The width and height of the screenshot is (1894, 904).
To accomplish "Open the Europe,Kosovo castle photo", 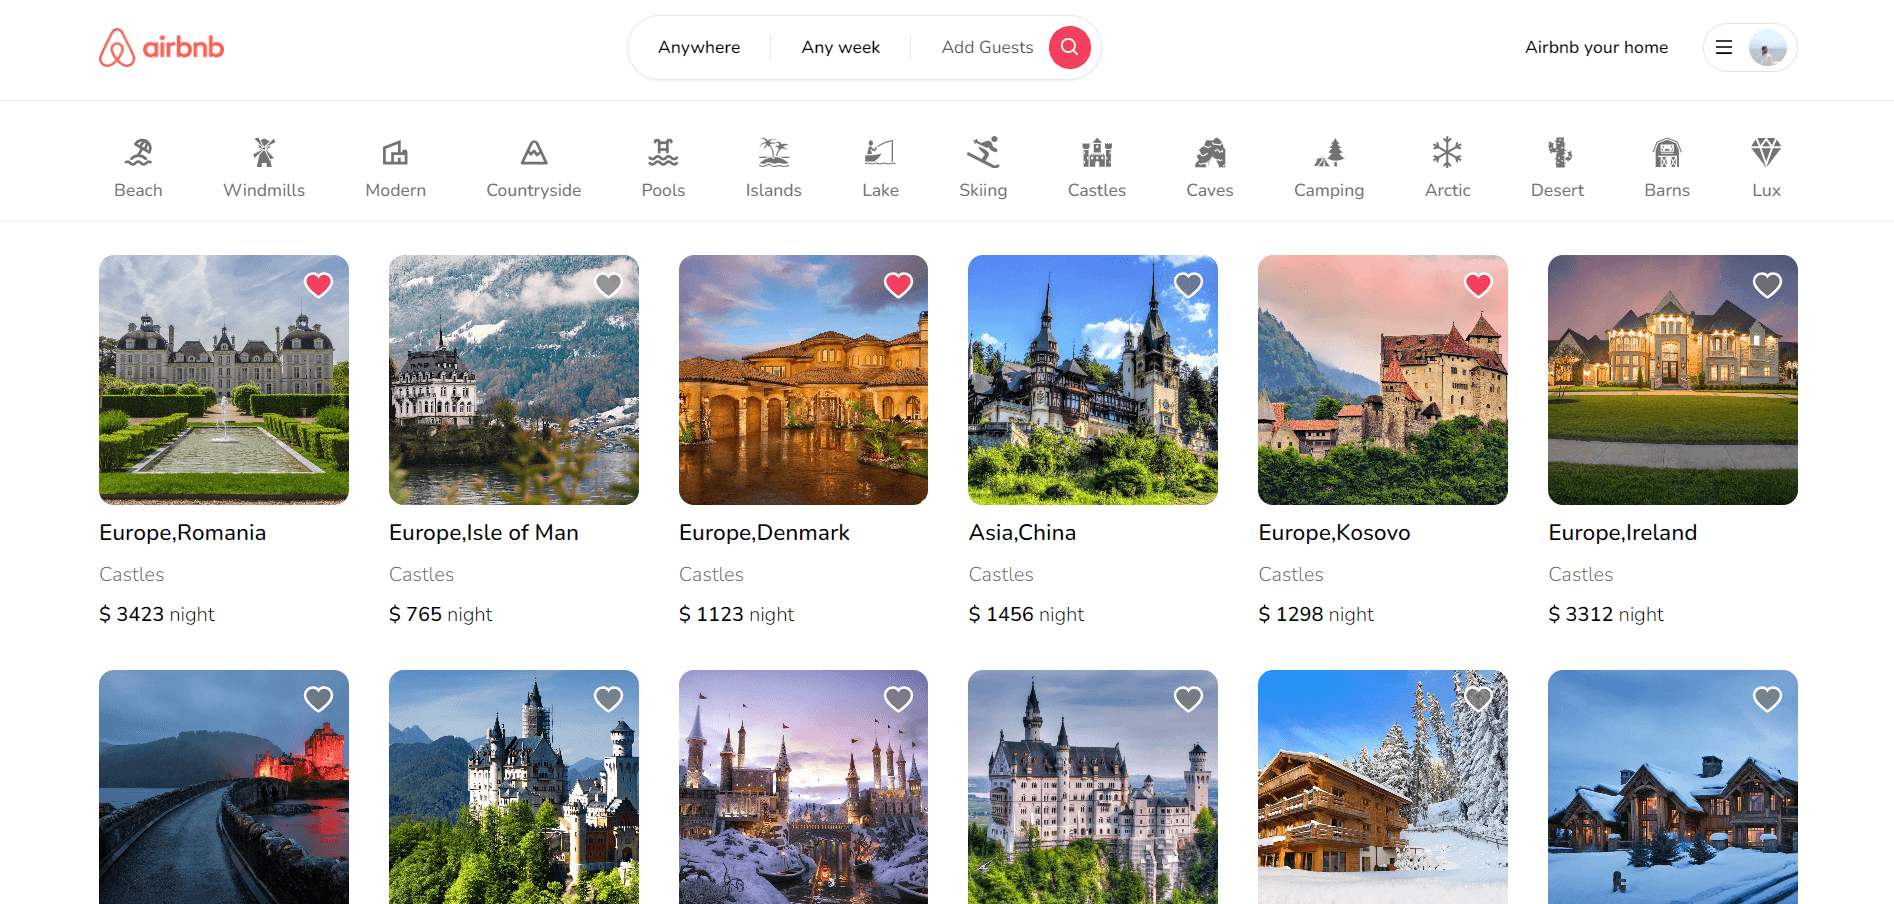I will click(x=1382, y=380).
